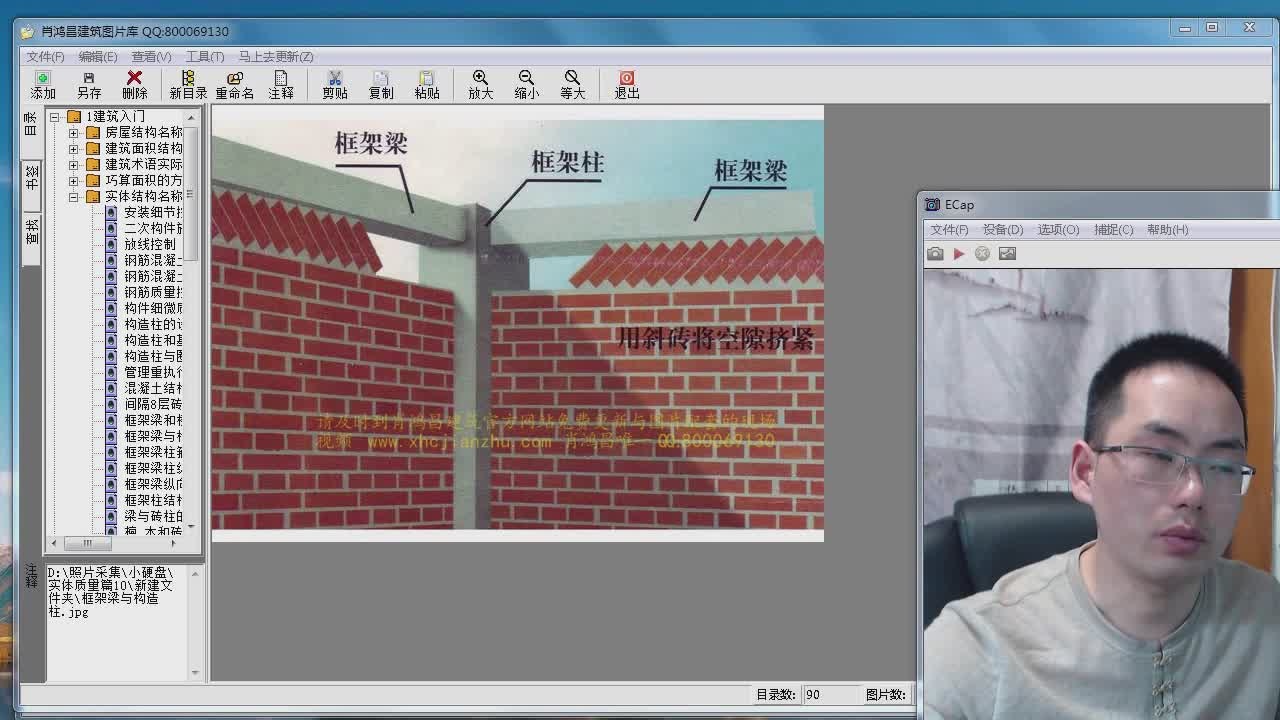Collapse the 1建筑入门 root folder

[55, 117]
